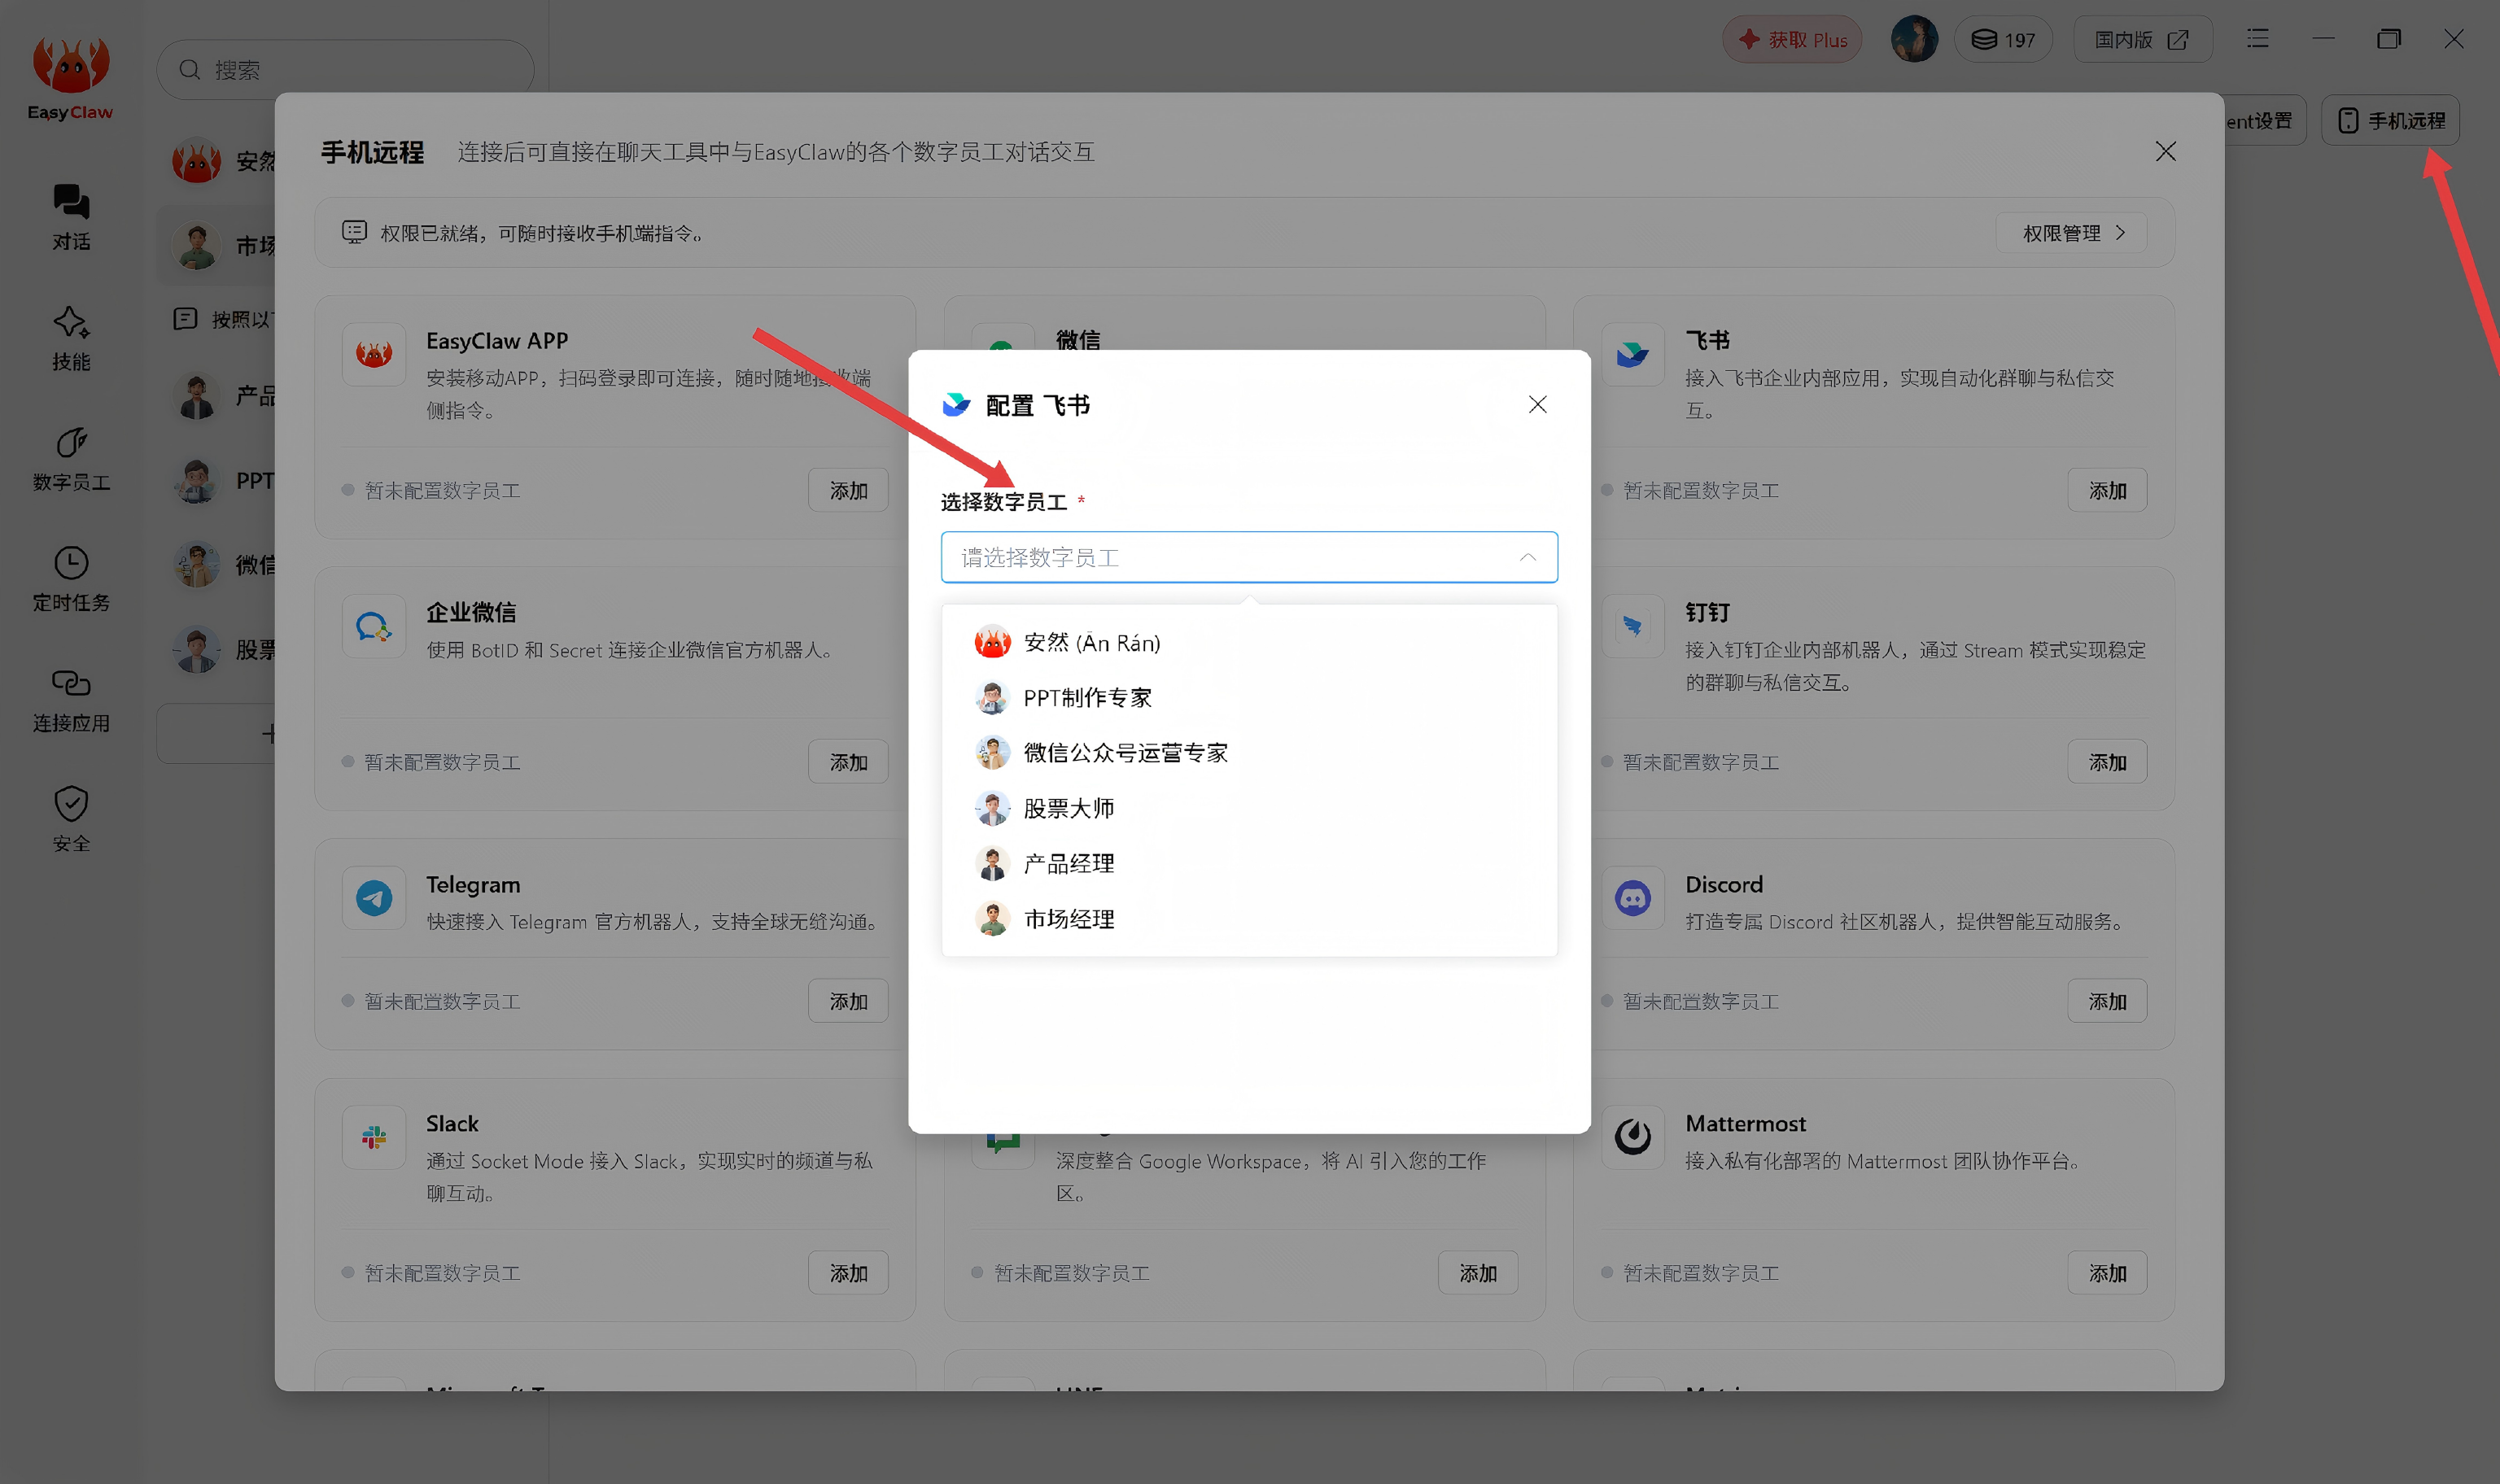
Task: Click 添加 on the 企业微信 card
Action: tap(848, 762)
